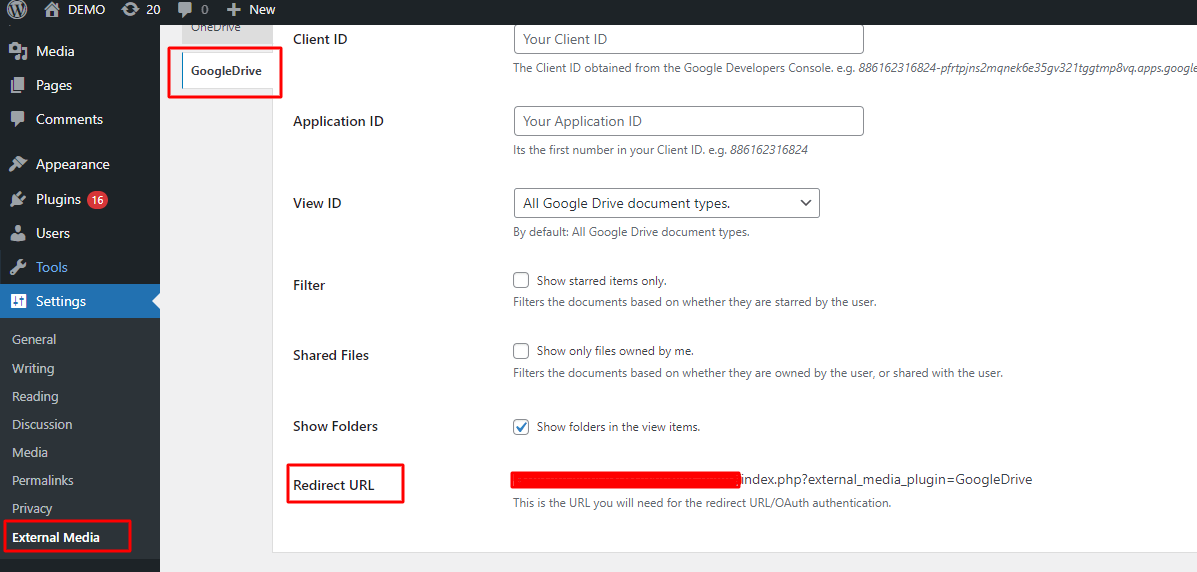Click the updates count 20
Image resolution: width=1197 pixels, height=572 pixels.
point(153,10)
